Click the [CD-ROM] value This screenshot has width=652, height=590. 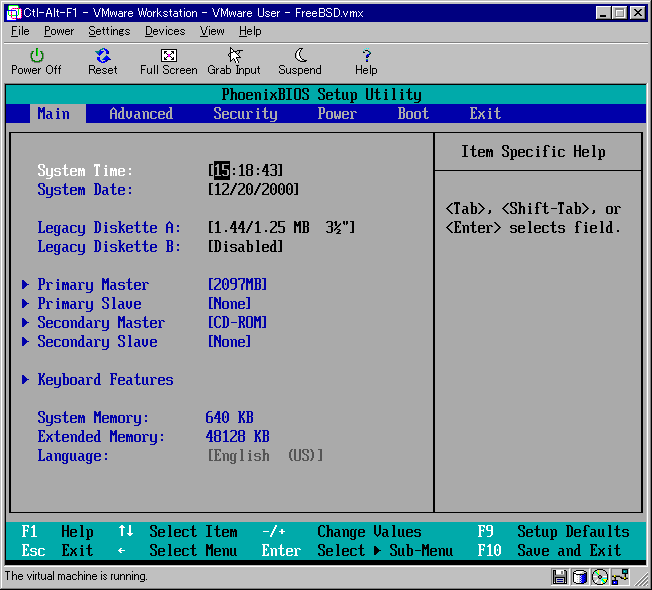click(x=237, y=323)
